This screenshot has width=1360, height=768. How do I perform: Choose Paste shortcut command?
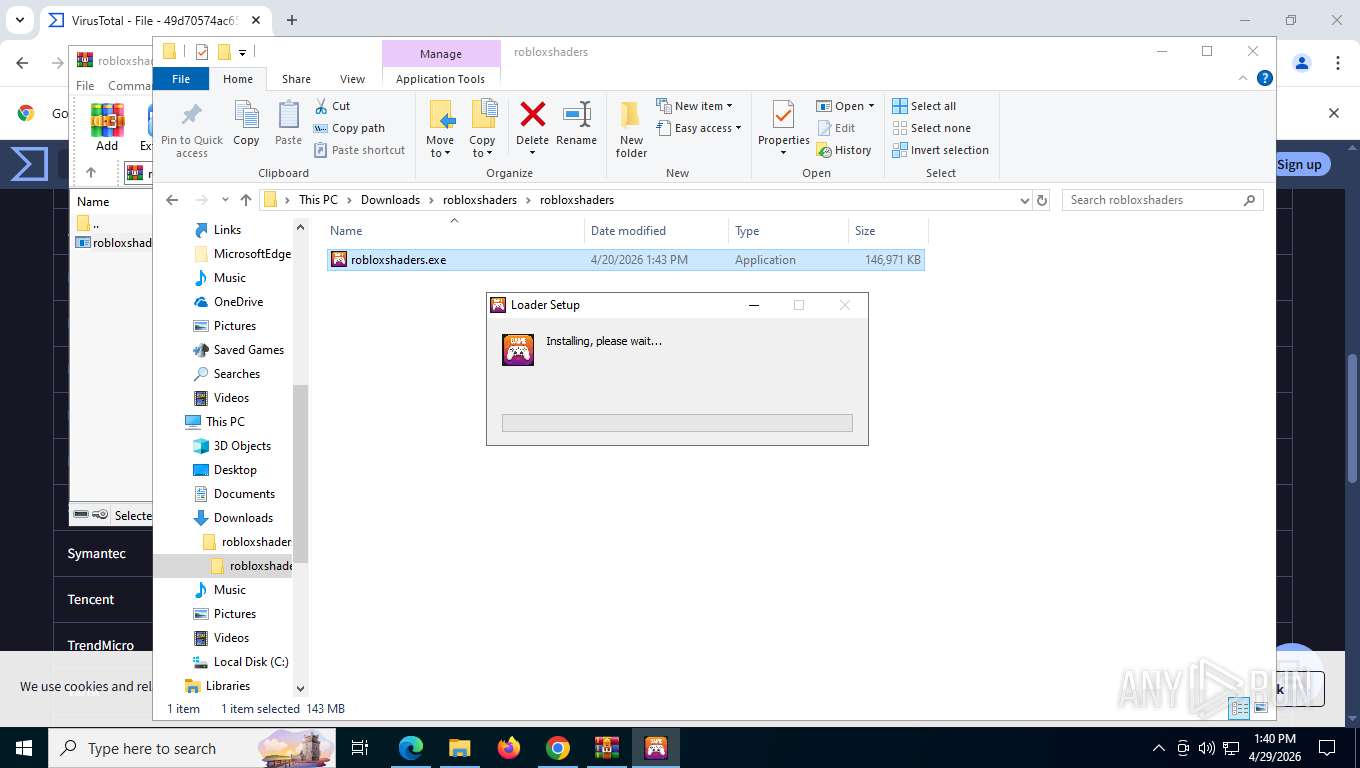(359, 150)
